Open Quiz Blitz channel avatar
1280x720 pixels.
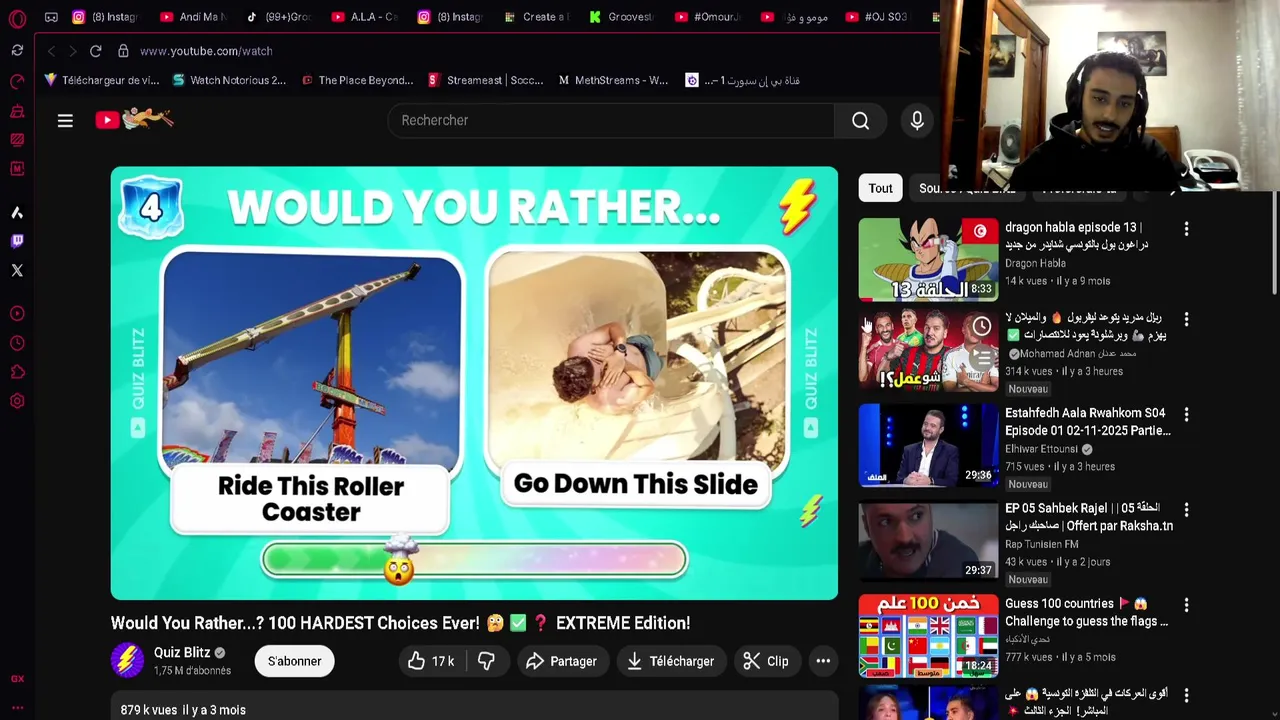click(127, 661)
